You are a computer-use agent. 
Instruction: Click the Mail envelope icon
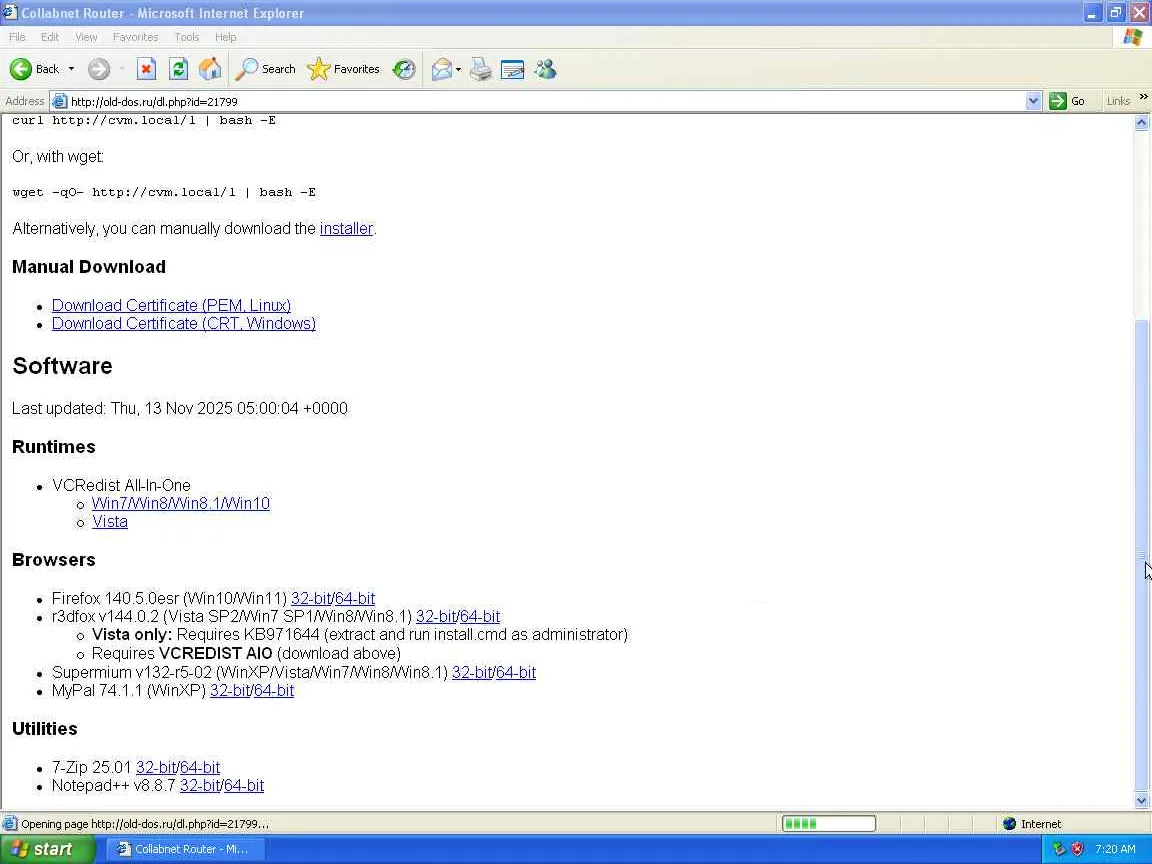(442, 69)
